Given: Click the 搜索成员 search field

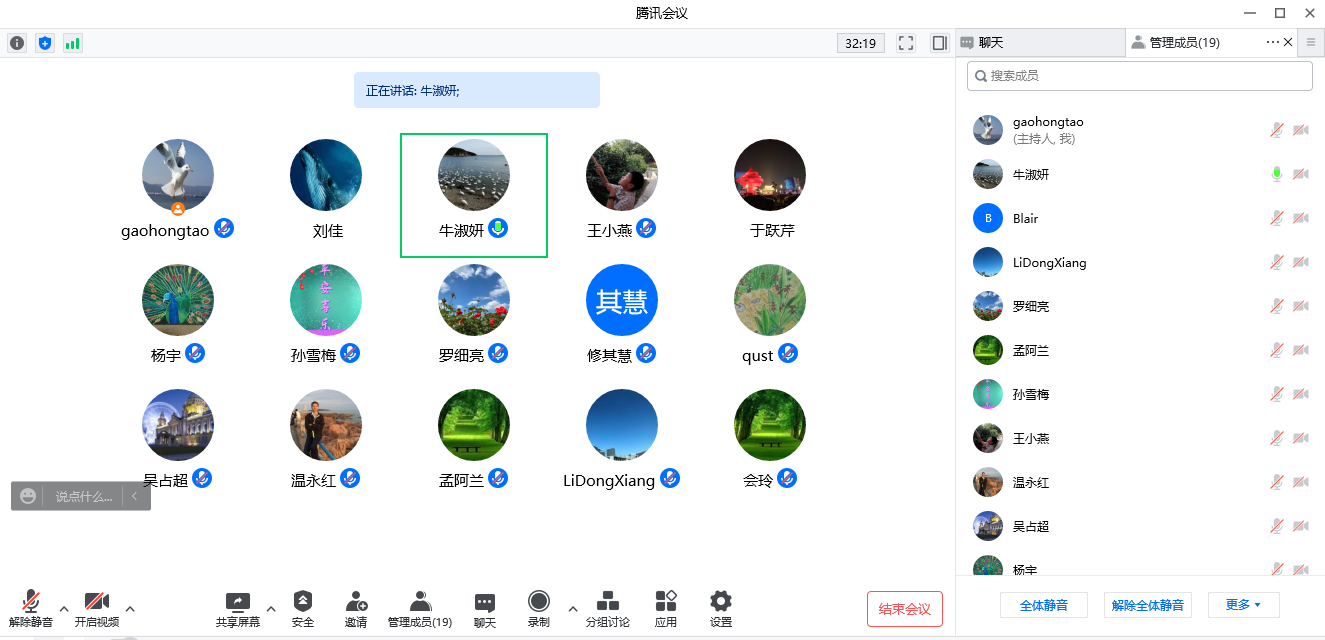Looking at the screenshot, I should 1140,76.
